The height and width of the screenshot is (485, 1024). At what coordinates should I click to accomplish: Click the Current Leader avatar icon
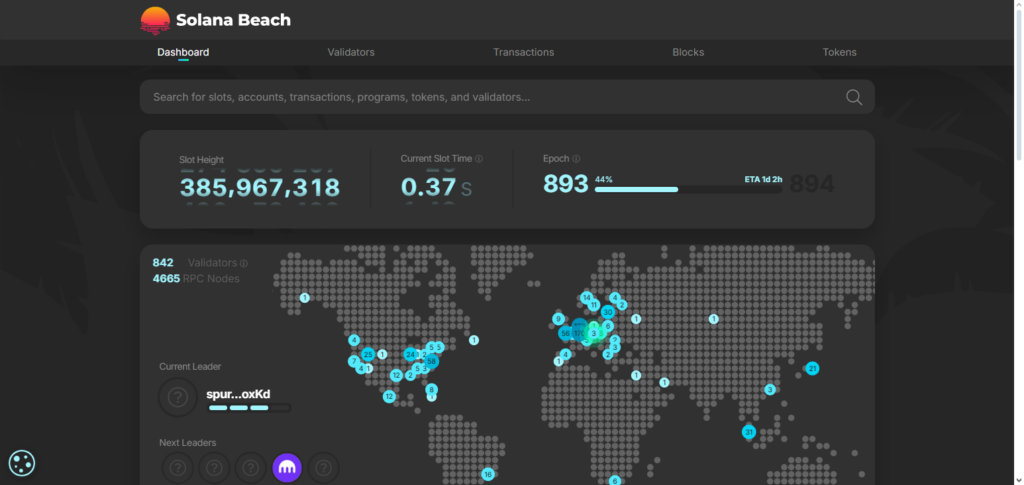click(x=178, y=397)
